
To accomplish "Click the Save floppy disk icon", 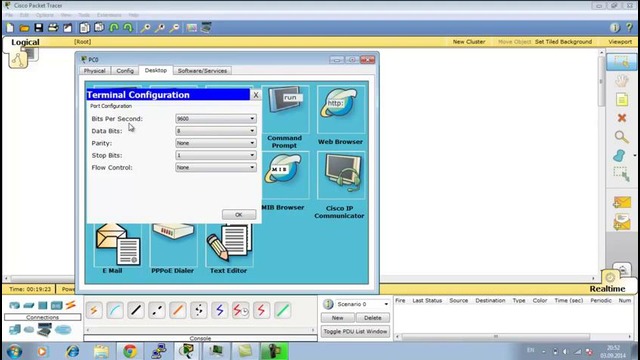I will tap(39, 28).
